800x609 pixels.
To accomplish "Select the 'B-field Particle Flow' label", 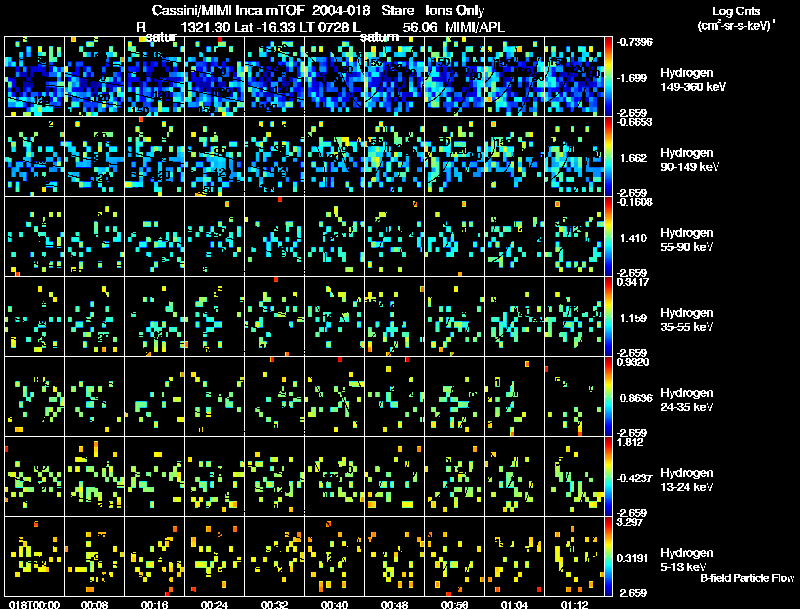I will (x=747, y=578).
